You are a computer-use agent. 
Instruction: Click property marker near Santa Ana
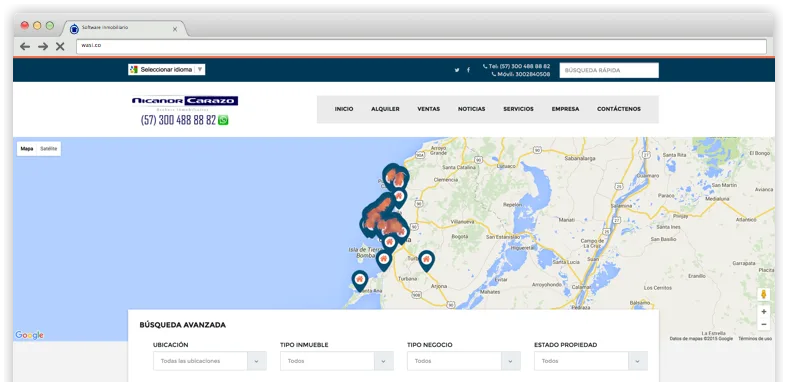pyautogui.click(x=359, y=280)
